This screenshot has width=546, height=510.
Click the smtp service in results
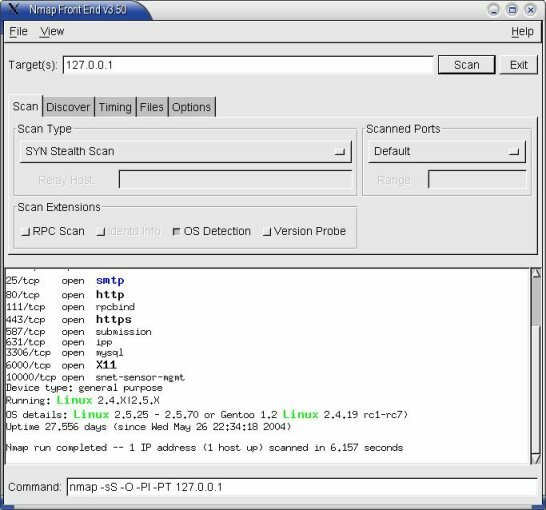pos(110,281)
